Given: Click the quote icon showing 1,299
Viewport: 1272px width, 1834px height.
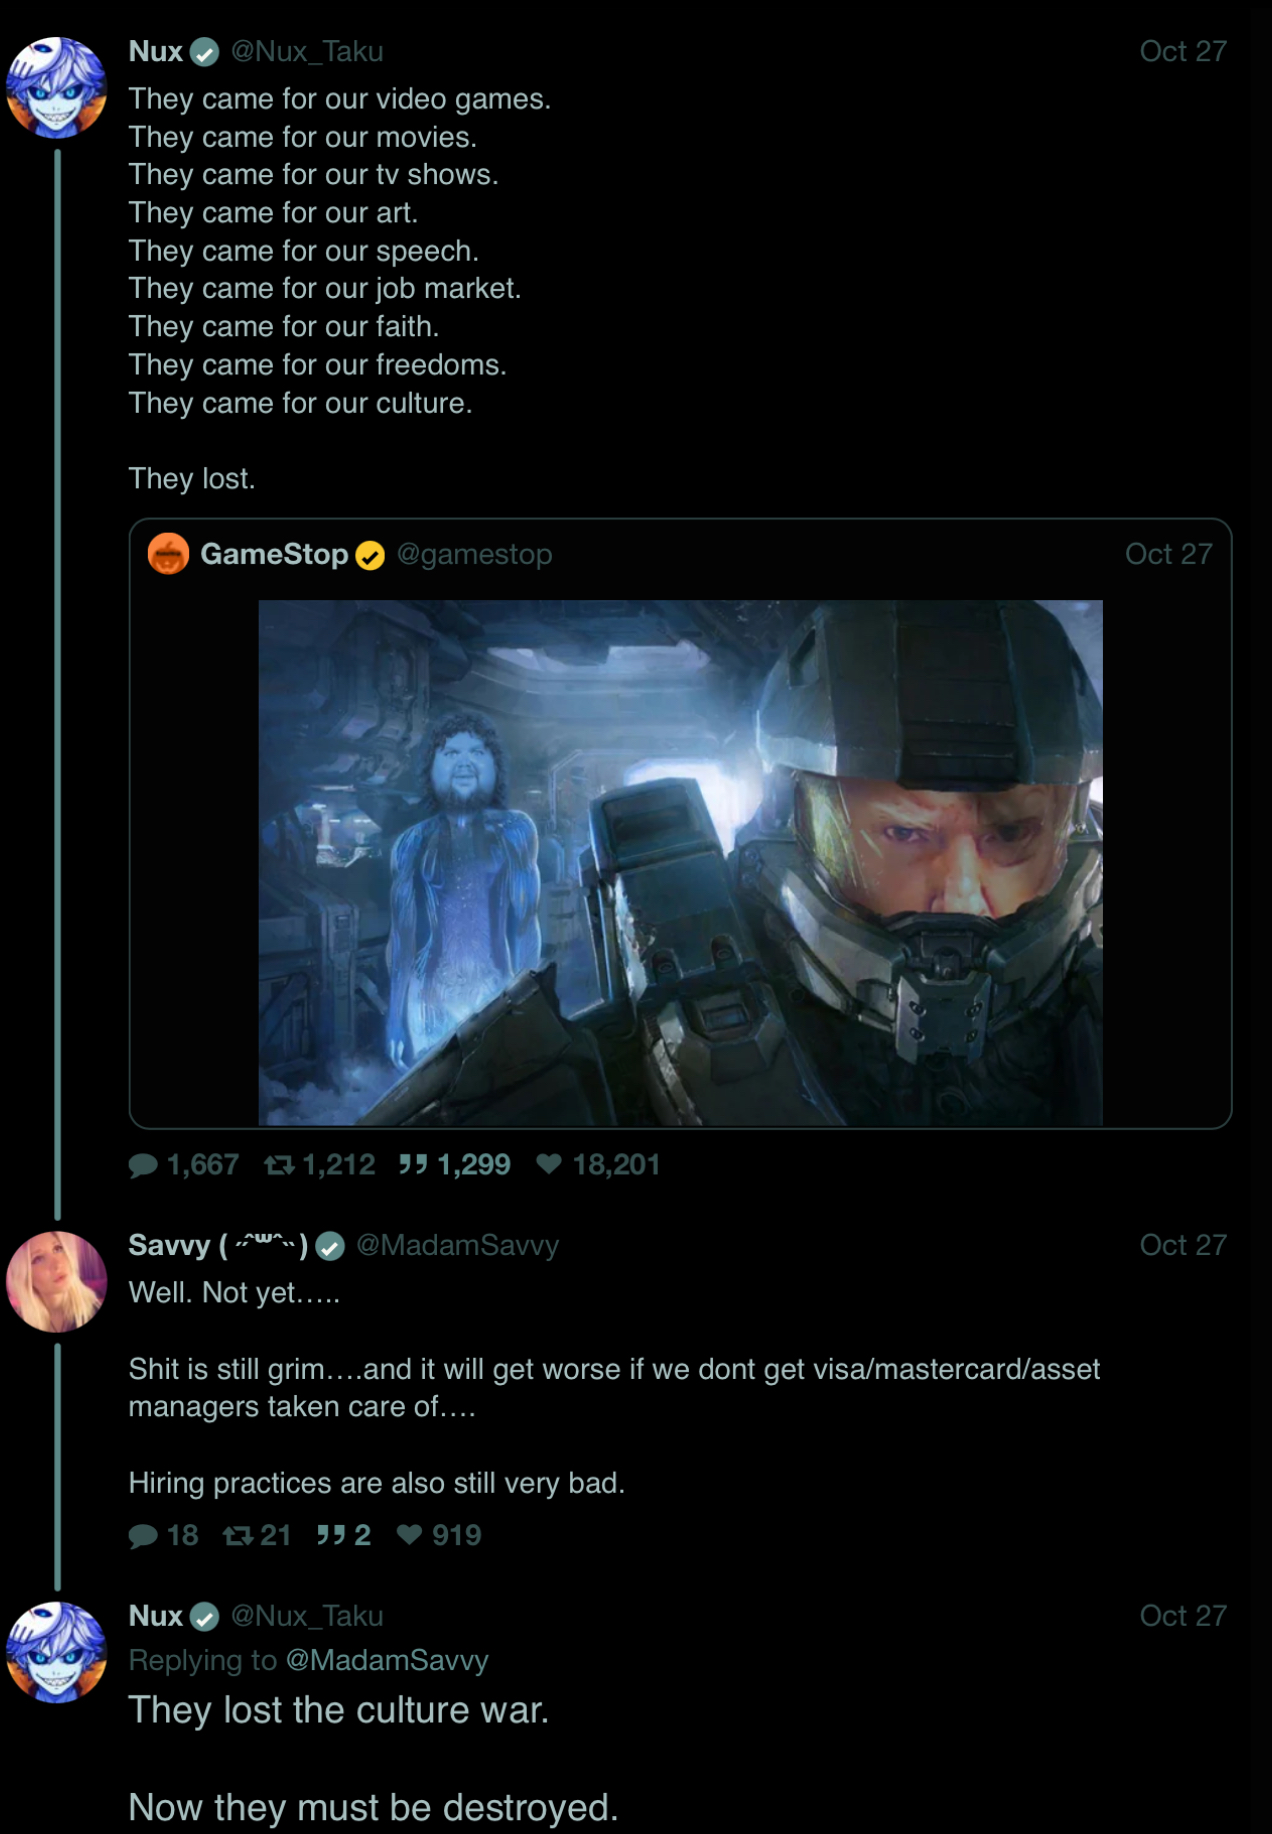Looking at the screenshot, I should [x=413, y=1165].
